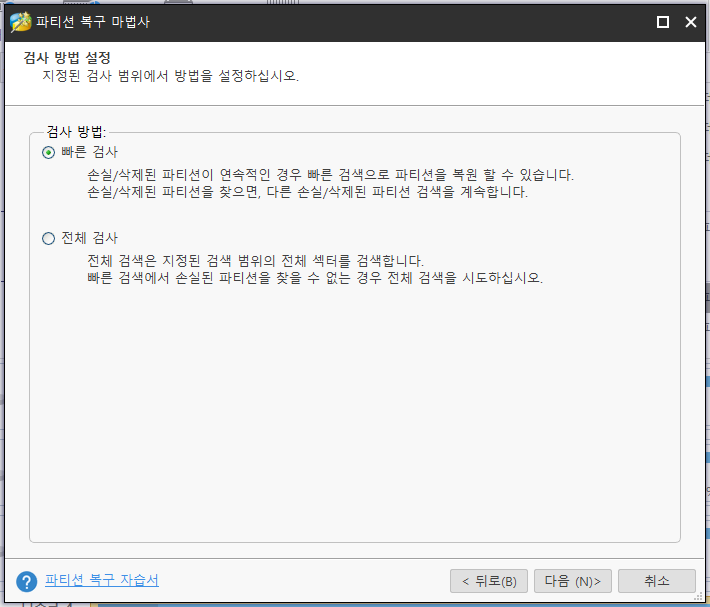Click the 손실/삭제된 파티션이 연속적인 경우 description line

click(330, 175)
